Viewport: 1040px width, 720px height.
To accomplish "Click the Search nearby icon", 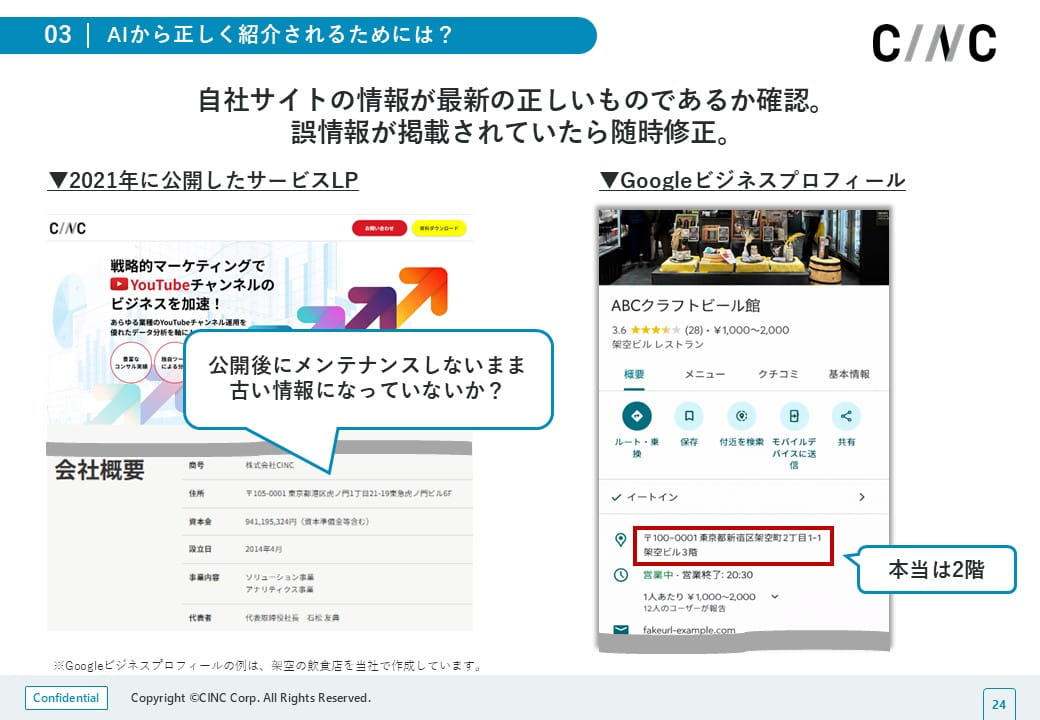I will [x=742, y=416].
